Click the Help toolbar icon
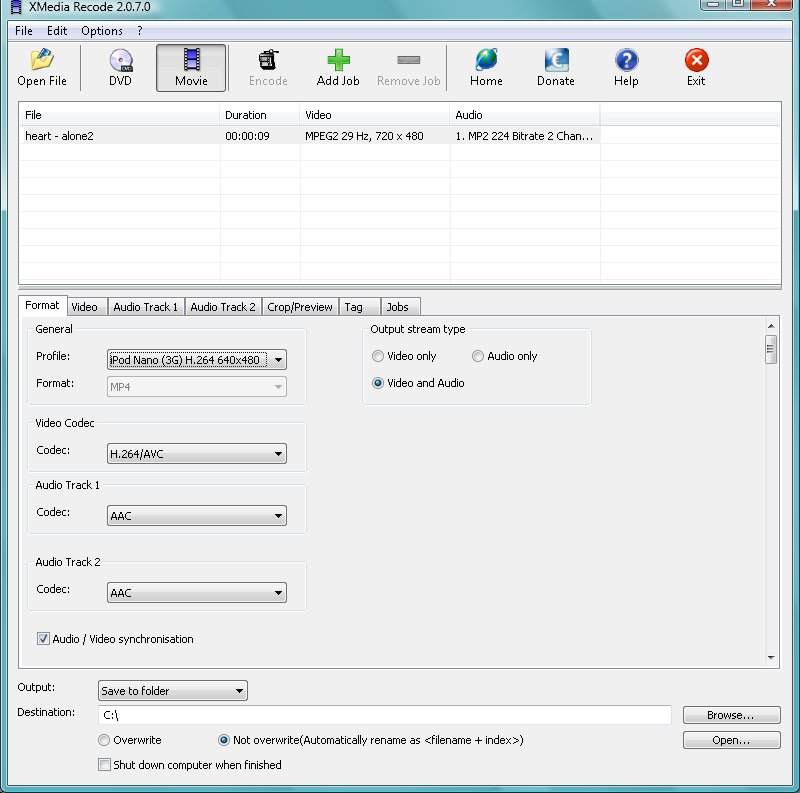 tap(625, 66)
